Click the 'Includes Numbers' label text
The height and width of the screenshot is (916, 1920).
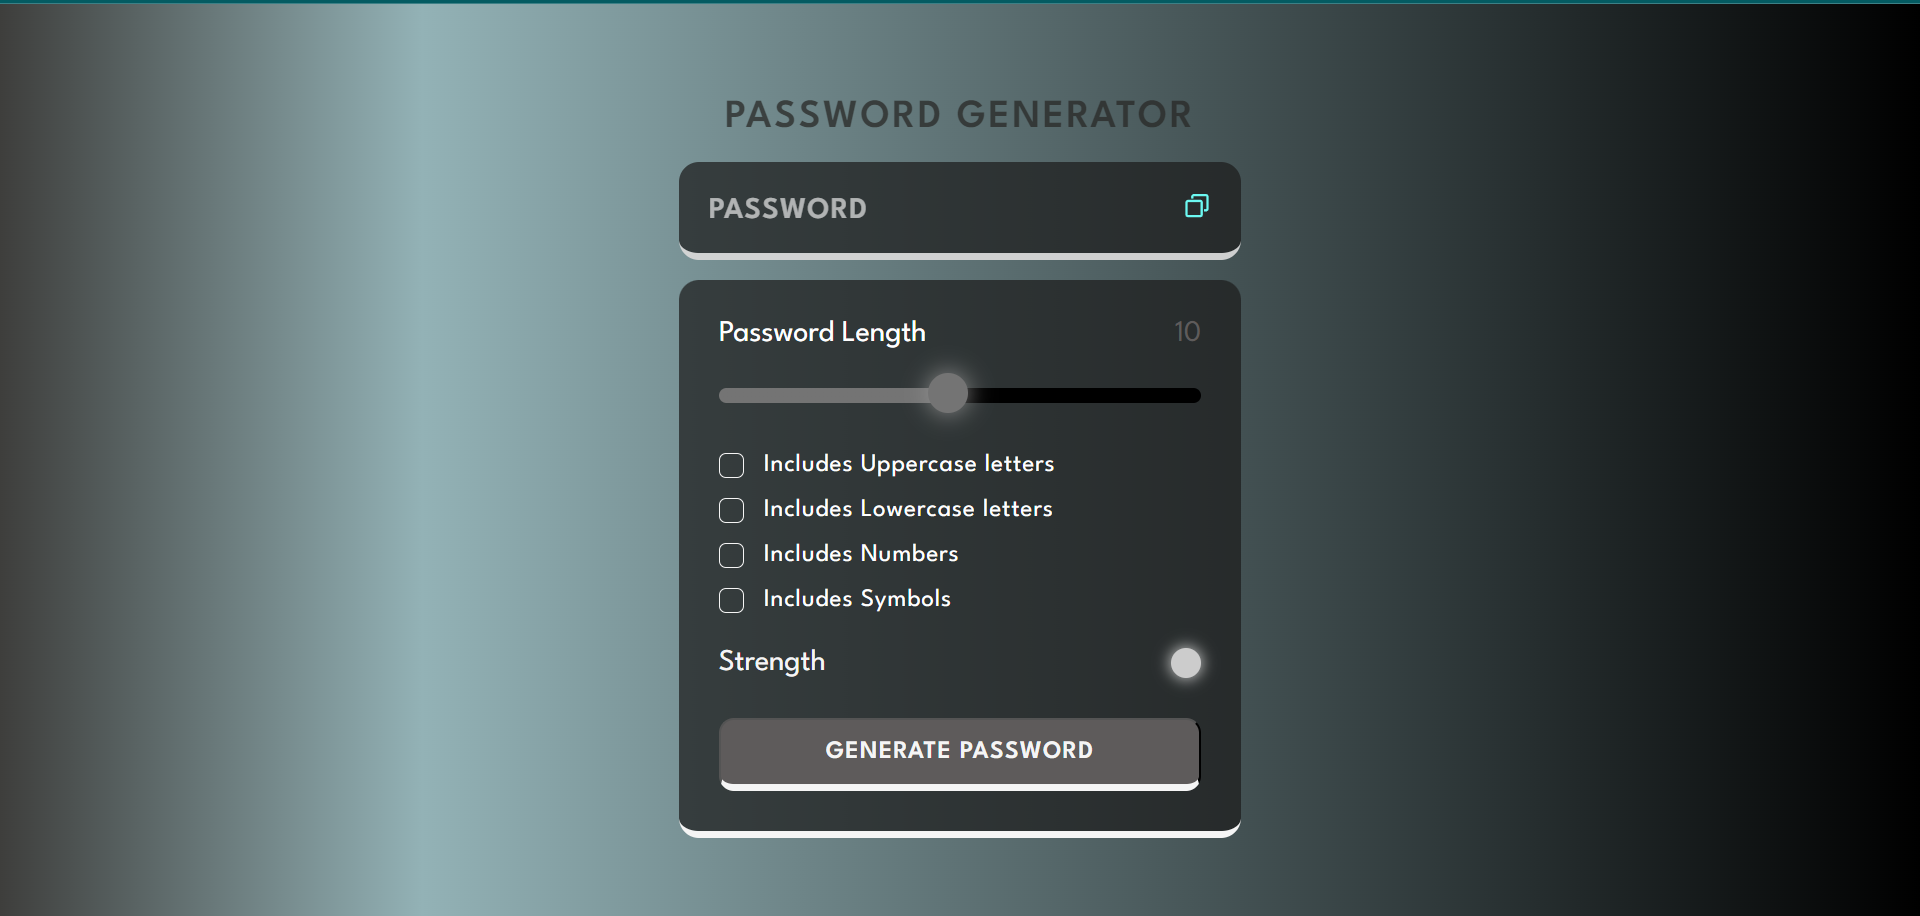[860, 554]
